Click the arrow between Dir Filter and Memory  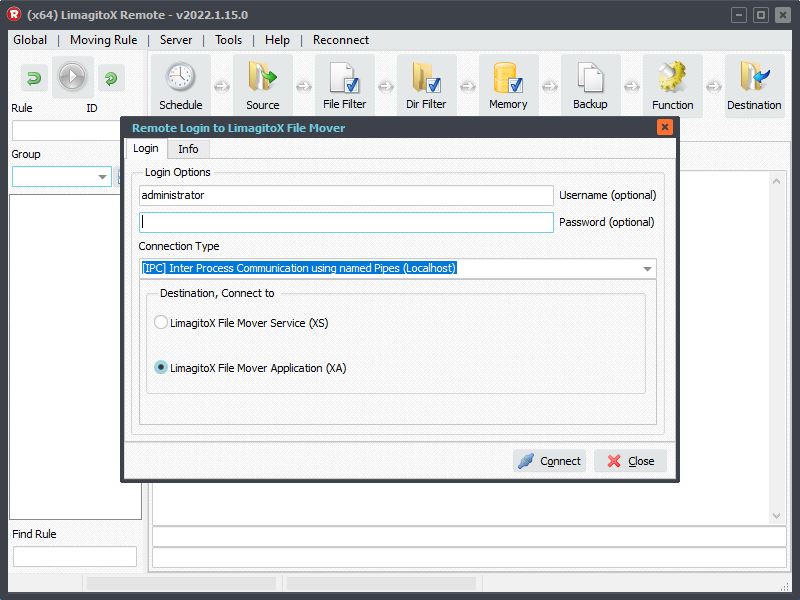pyautogui.click(x=467, y=86)
